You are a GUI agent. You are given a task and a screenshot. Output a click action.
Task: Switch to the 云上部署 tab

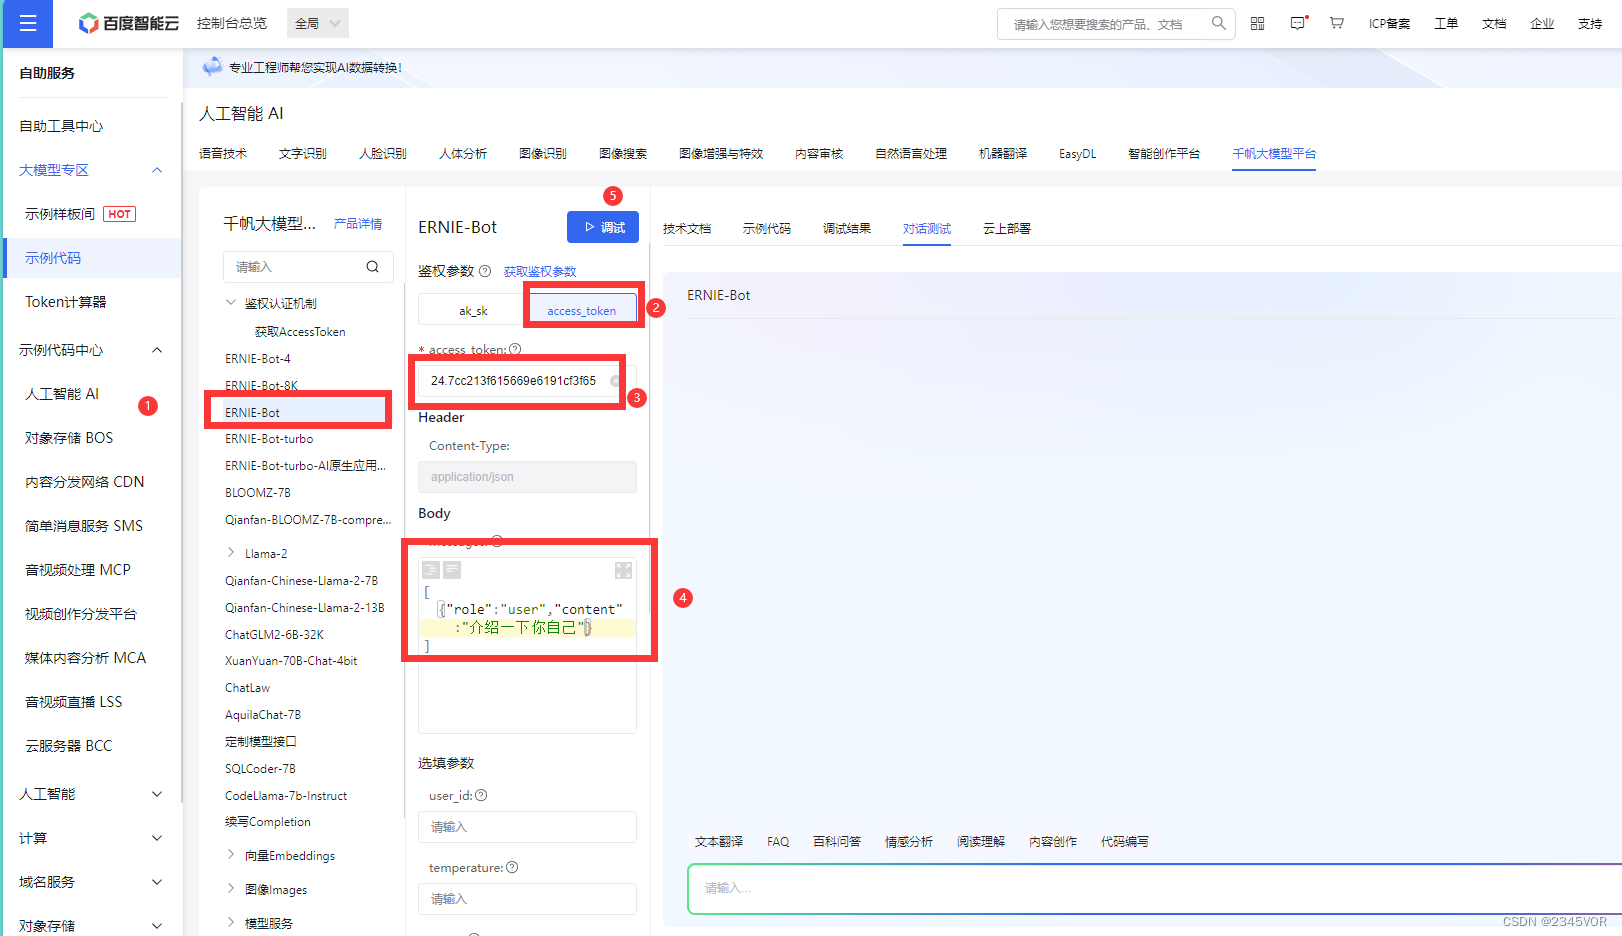pos(1007,229)
